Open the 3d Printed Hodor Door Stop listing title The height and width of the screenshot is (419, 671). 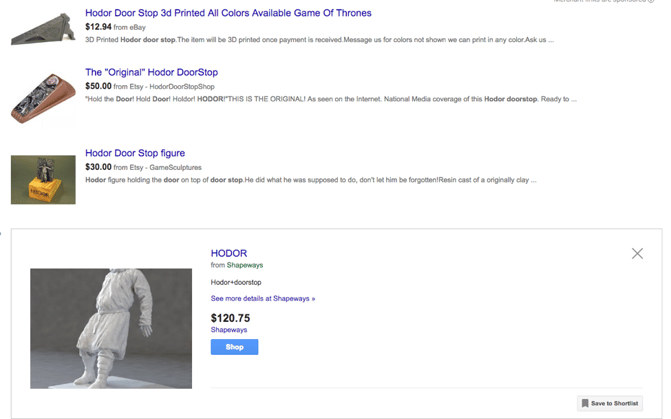pyautogui.click(x=228, y=13)
